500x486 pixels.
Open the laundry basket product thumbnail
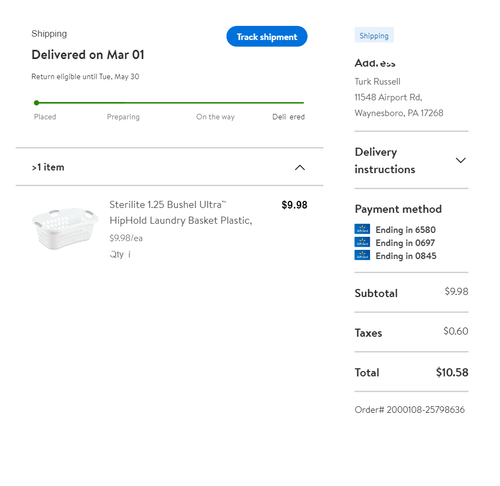(x=65, y=228)
